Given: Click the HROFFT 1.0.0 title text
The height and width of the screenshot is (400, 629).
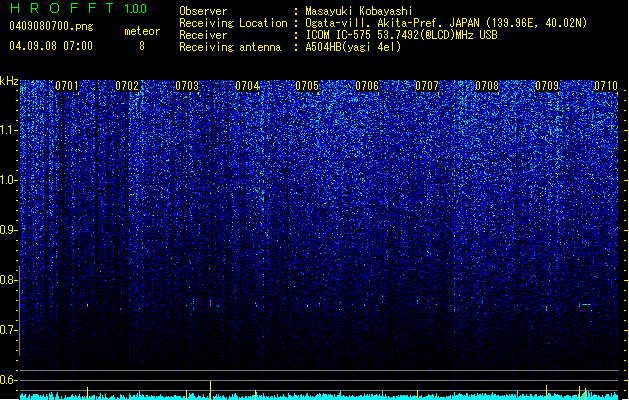Looking at the screenshot, I should [x=79, y=8].
